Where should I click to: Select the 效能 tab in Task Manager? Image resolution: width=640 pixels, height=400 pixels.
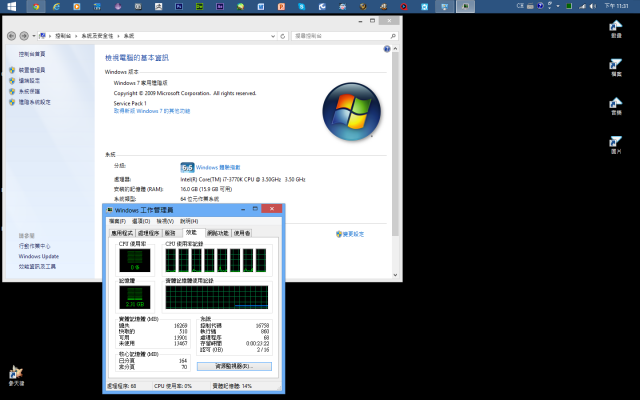coord(192,232)
